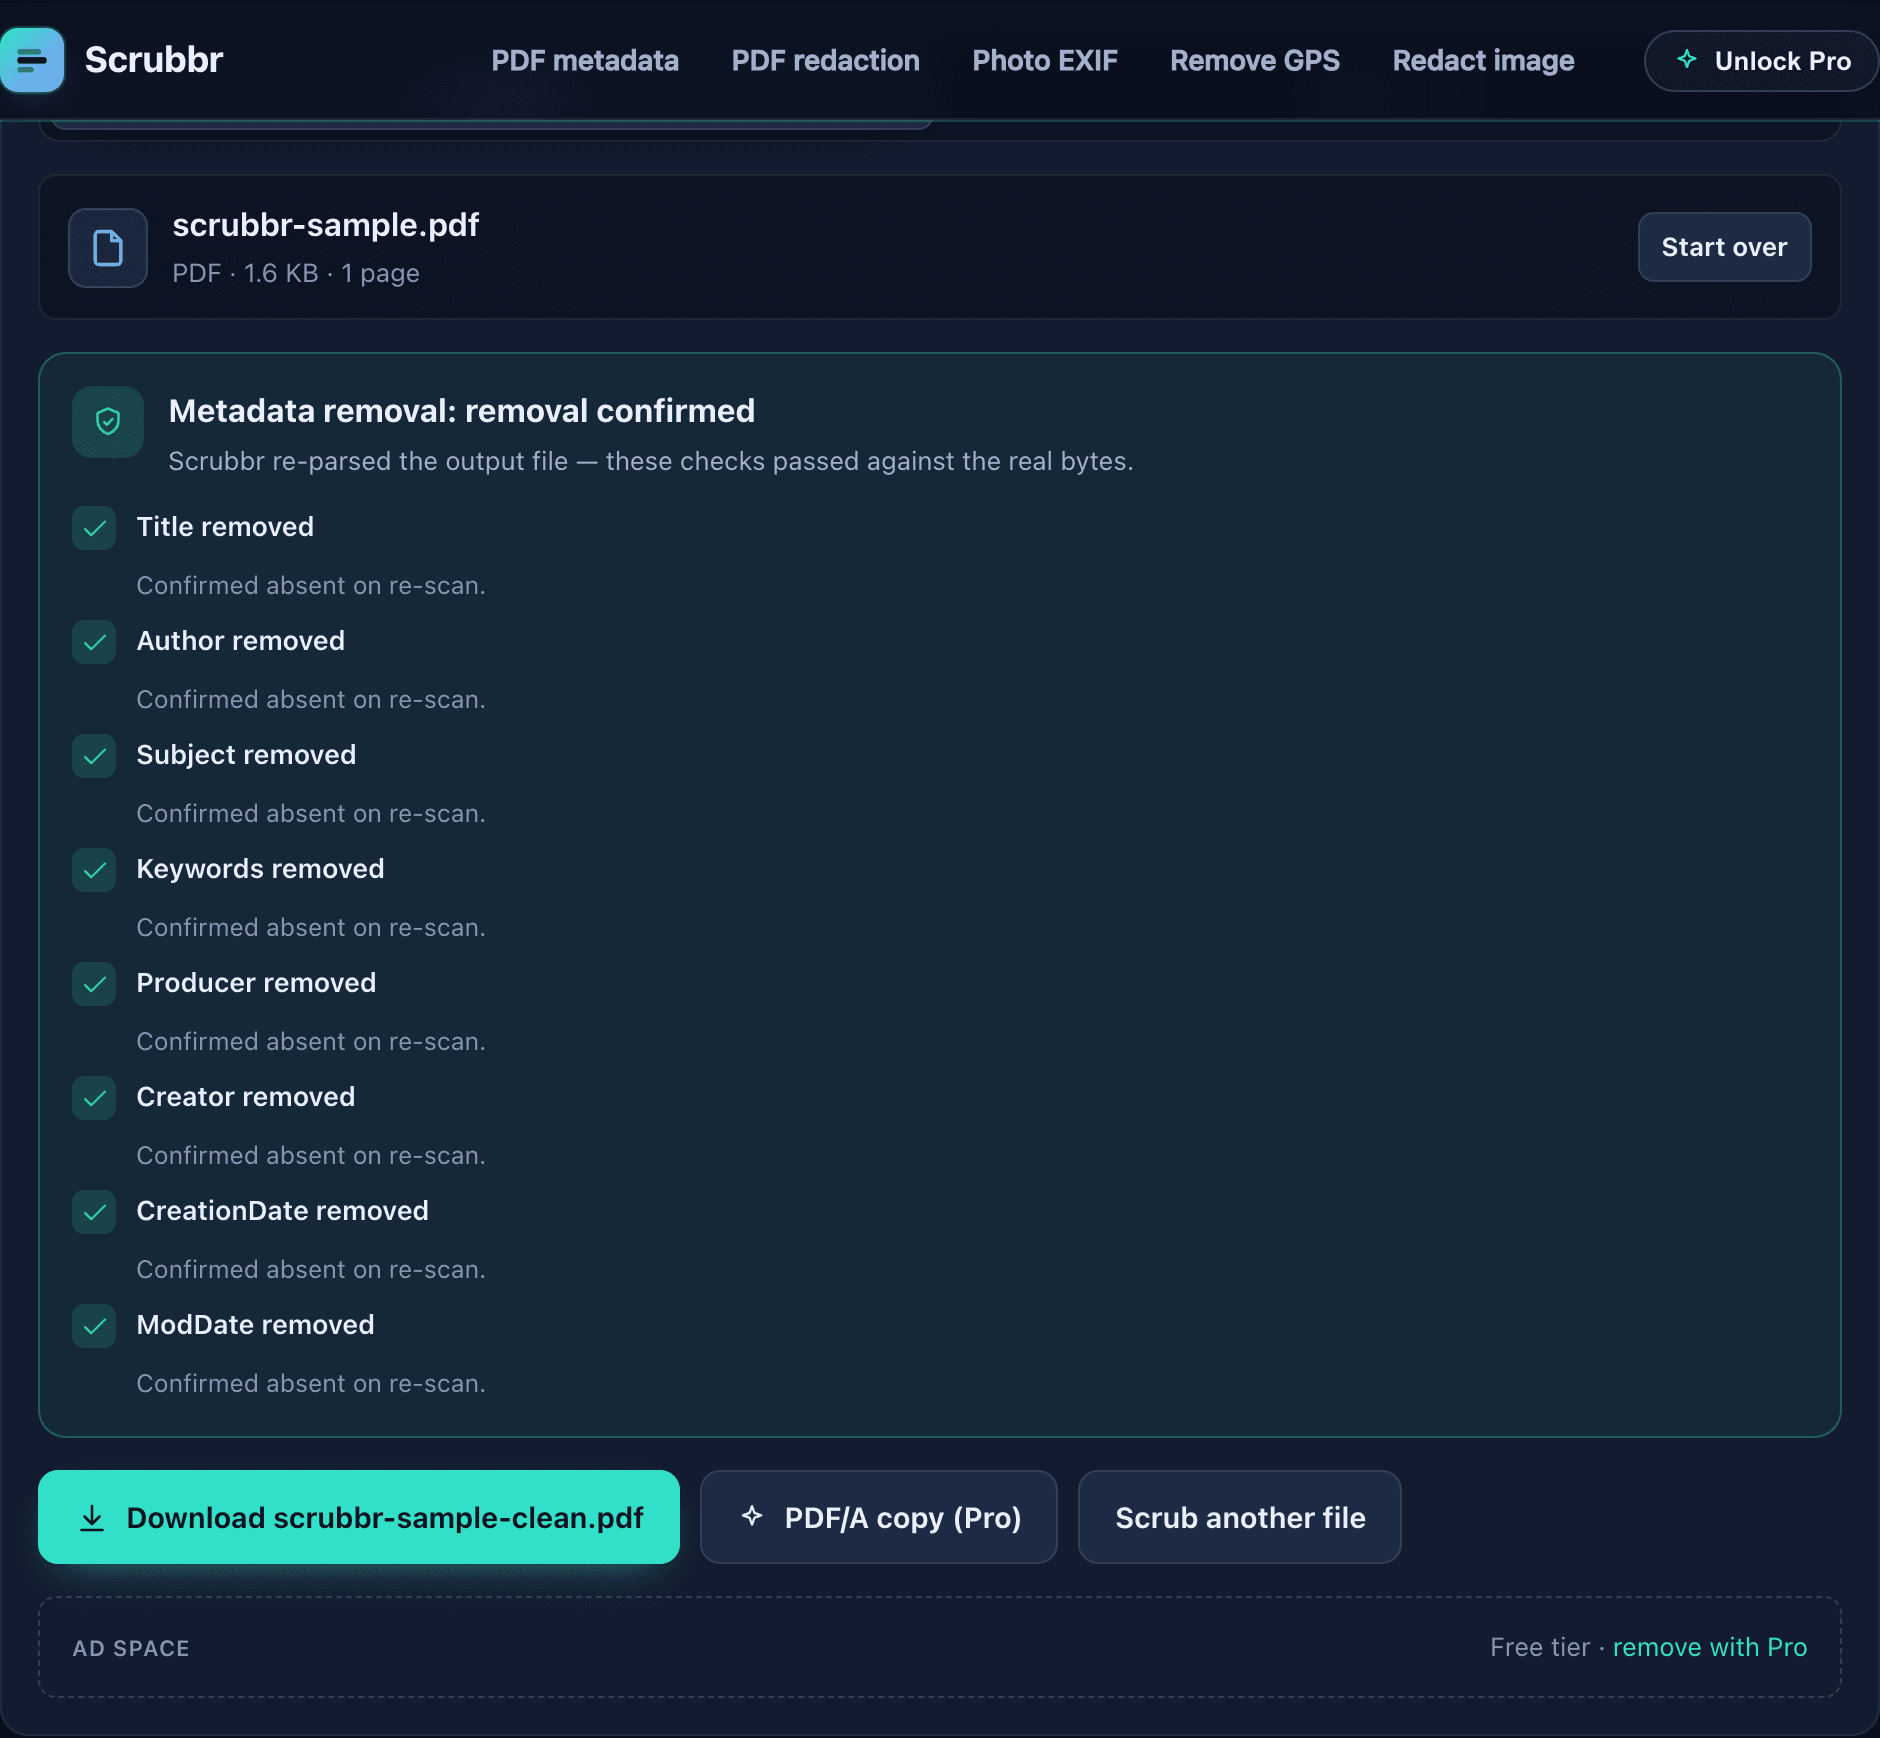Click the shield check icon near Metadata removal

click(108, 422)
